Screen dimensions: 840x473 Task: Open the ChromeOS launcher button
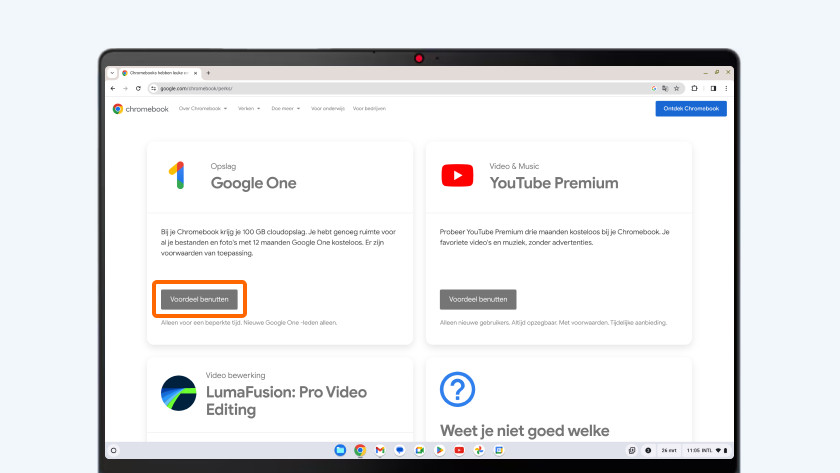pos(113,450)
